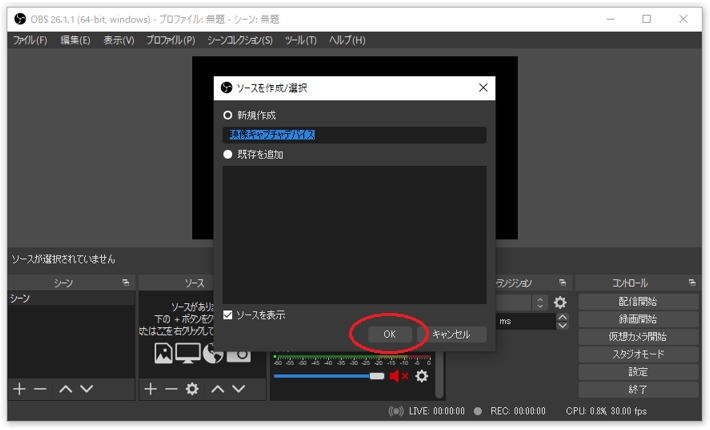Open transition settings gear icon
This screenshot has width=710, height=430.
(x=560, y=302)
